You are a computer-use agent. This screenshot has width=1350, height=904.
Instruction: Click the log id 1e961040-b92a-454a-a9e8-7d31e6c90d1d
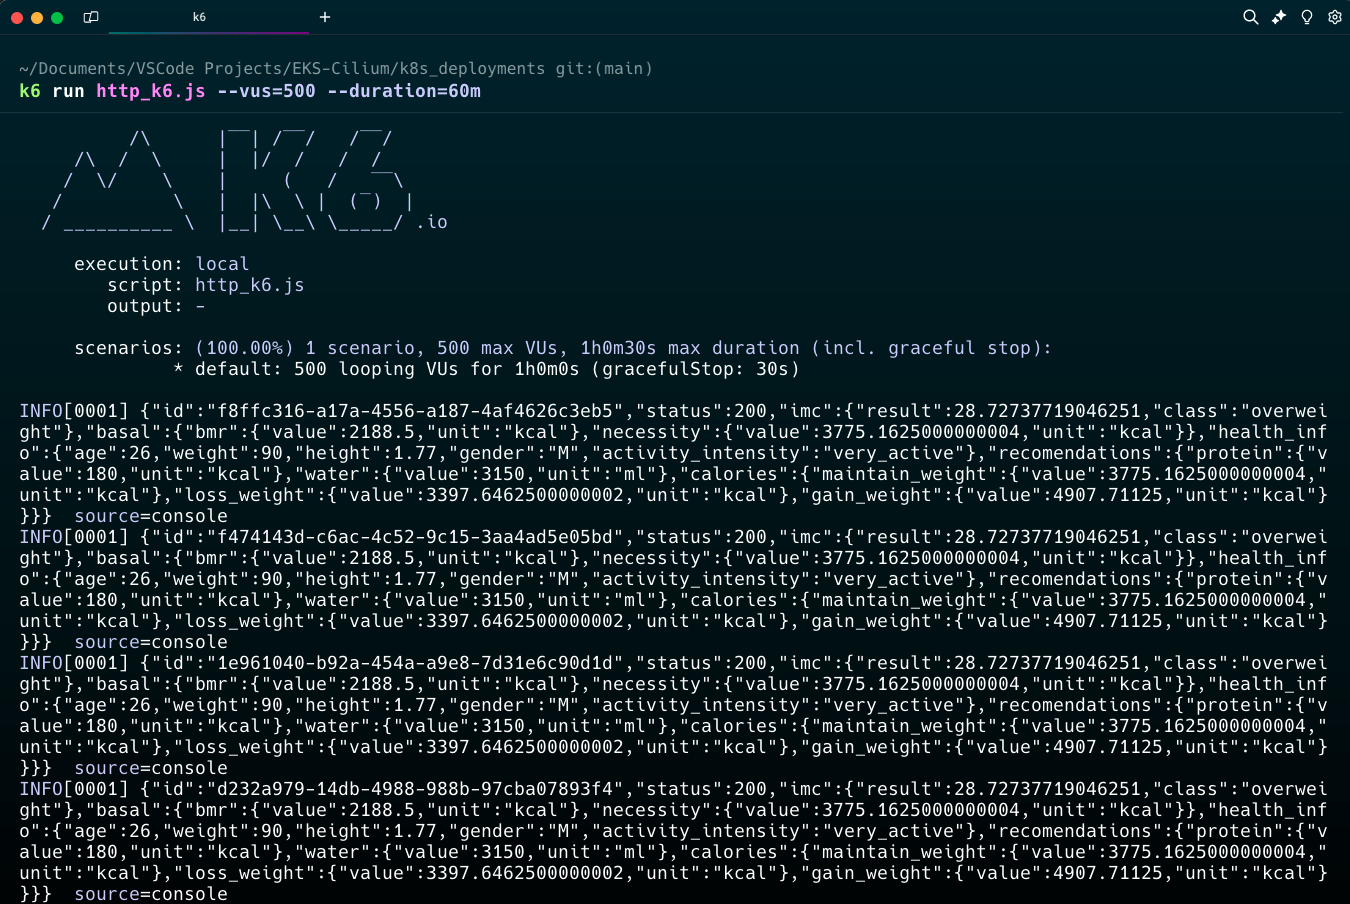coord(415,663)
